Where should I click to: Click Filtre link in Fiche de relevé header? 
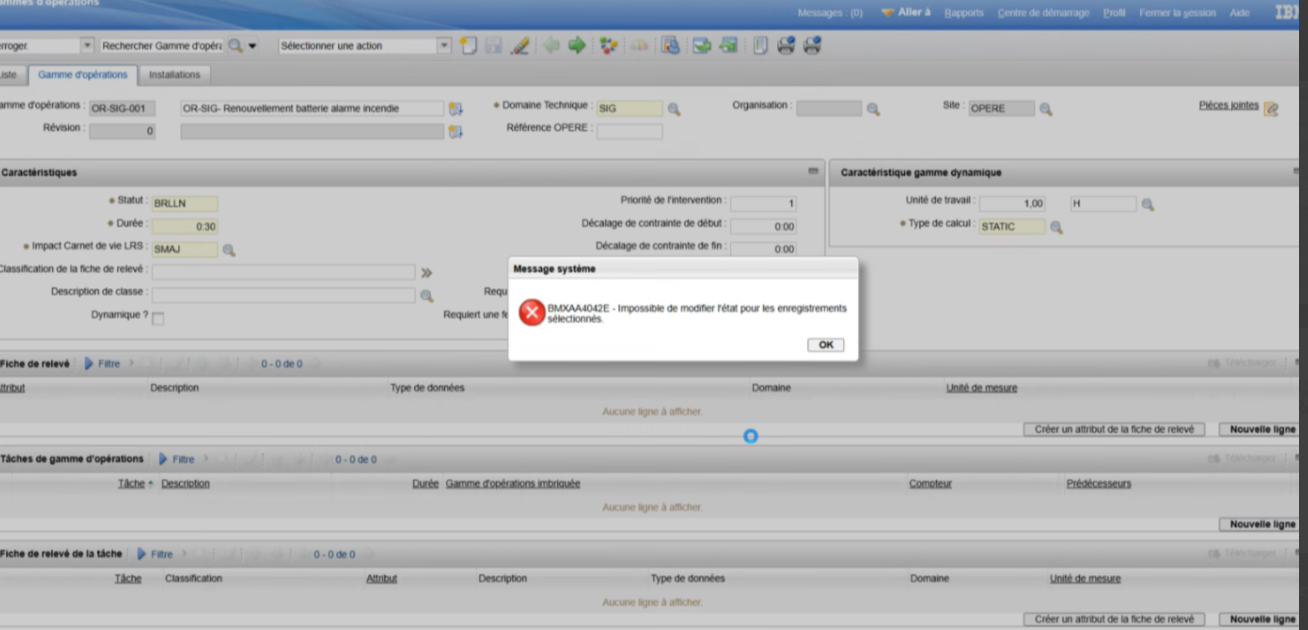point(109,364)
